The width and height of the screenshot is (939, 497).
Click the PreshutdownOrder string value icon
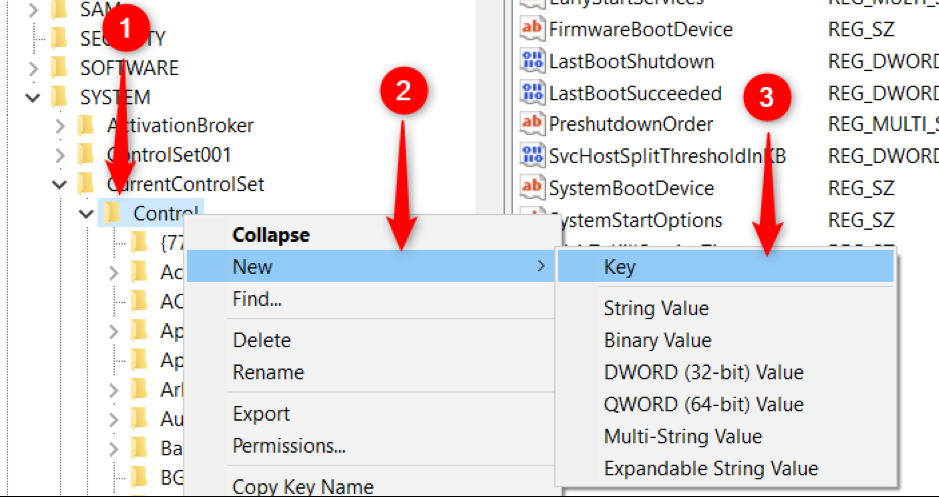tap(532, 124)
